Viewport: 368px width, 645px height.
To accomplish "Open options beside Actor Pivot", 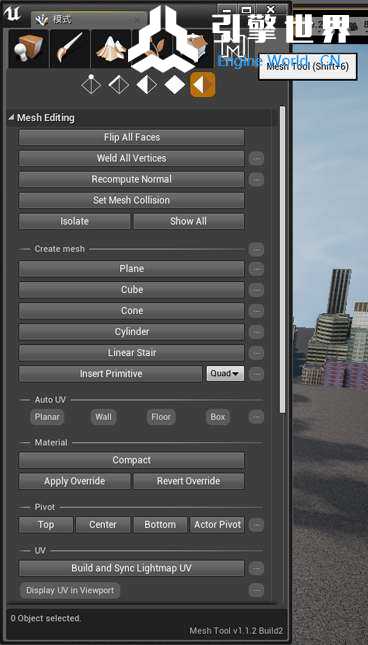I will tap(256, 525).
